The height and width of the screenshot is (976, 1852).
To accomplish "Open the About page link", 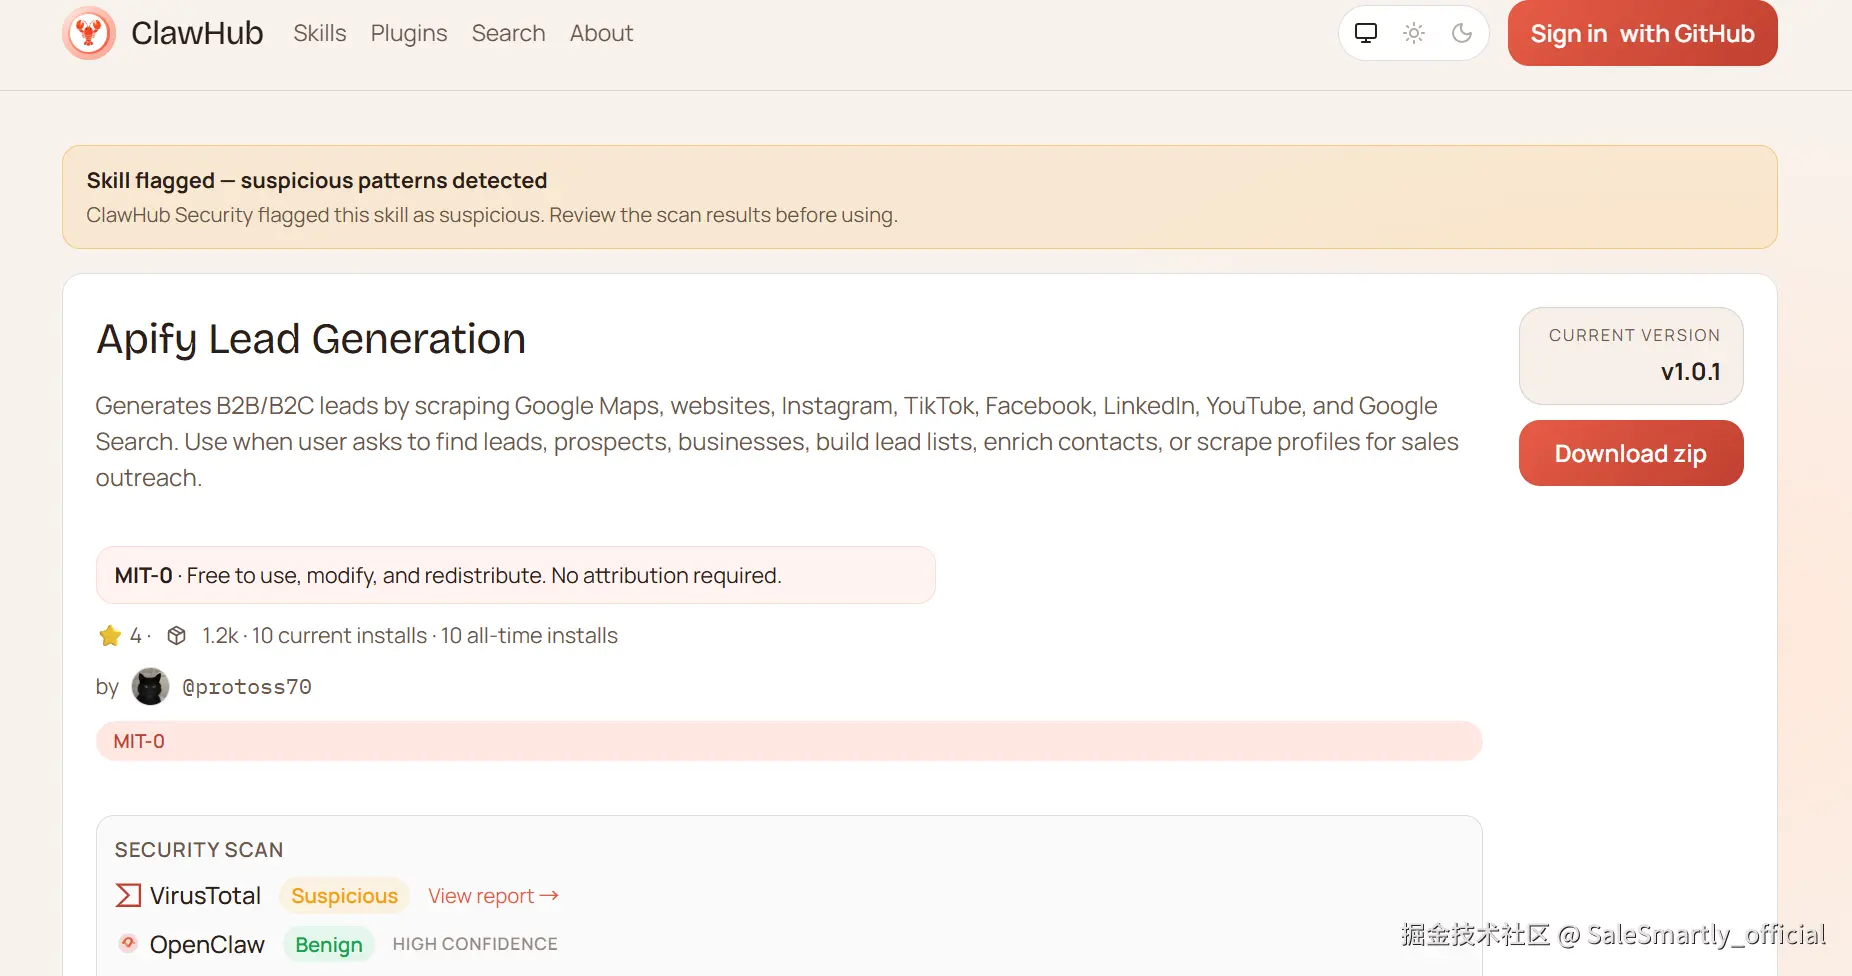I will [601, 33].
